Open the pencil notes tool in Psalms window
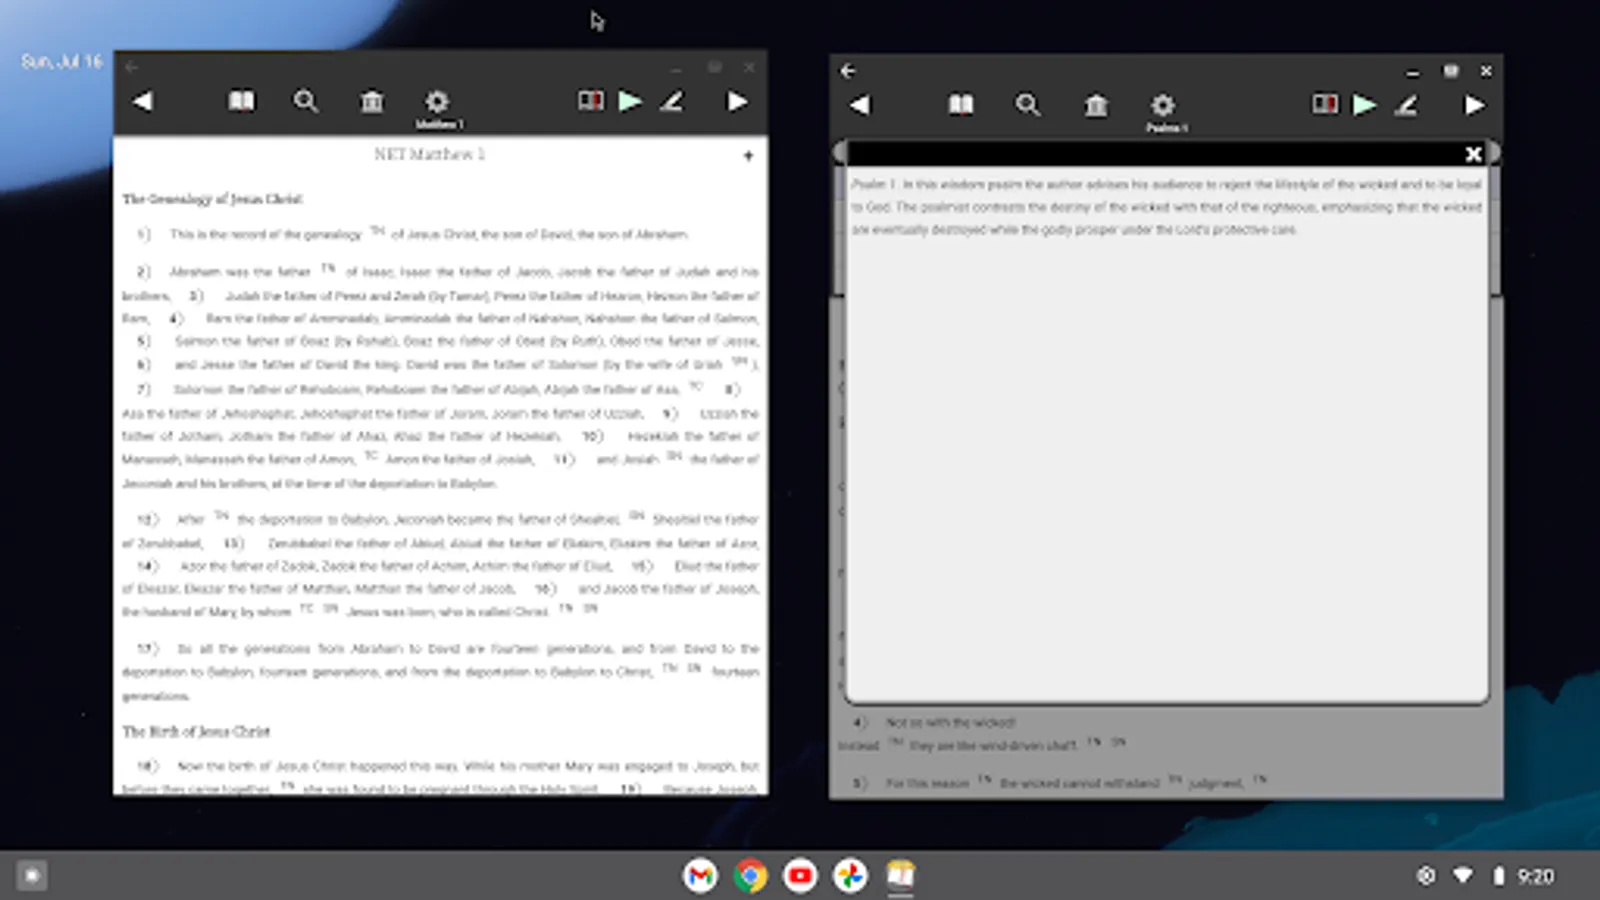Screen dimensions: 1600x900 click(1407, 105)
